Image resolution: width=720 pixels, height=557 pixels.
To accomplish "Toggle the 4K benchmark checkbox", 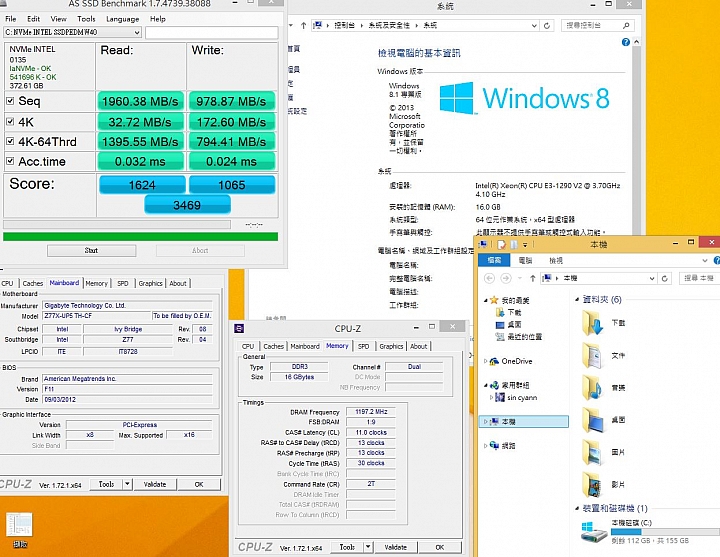I will (x=10, y=122).
